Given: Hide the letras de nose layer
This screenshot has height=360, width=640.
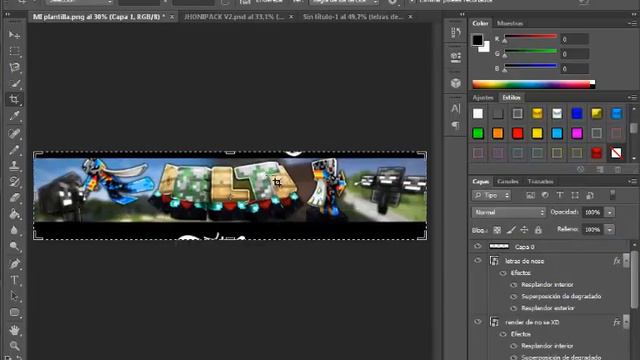Looking at the screenshot, I should (478, 260).
